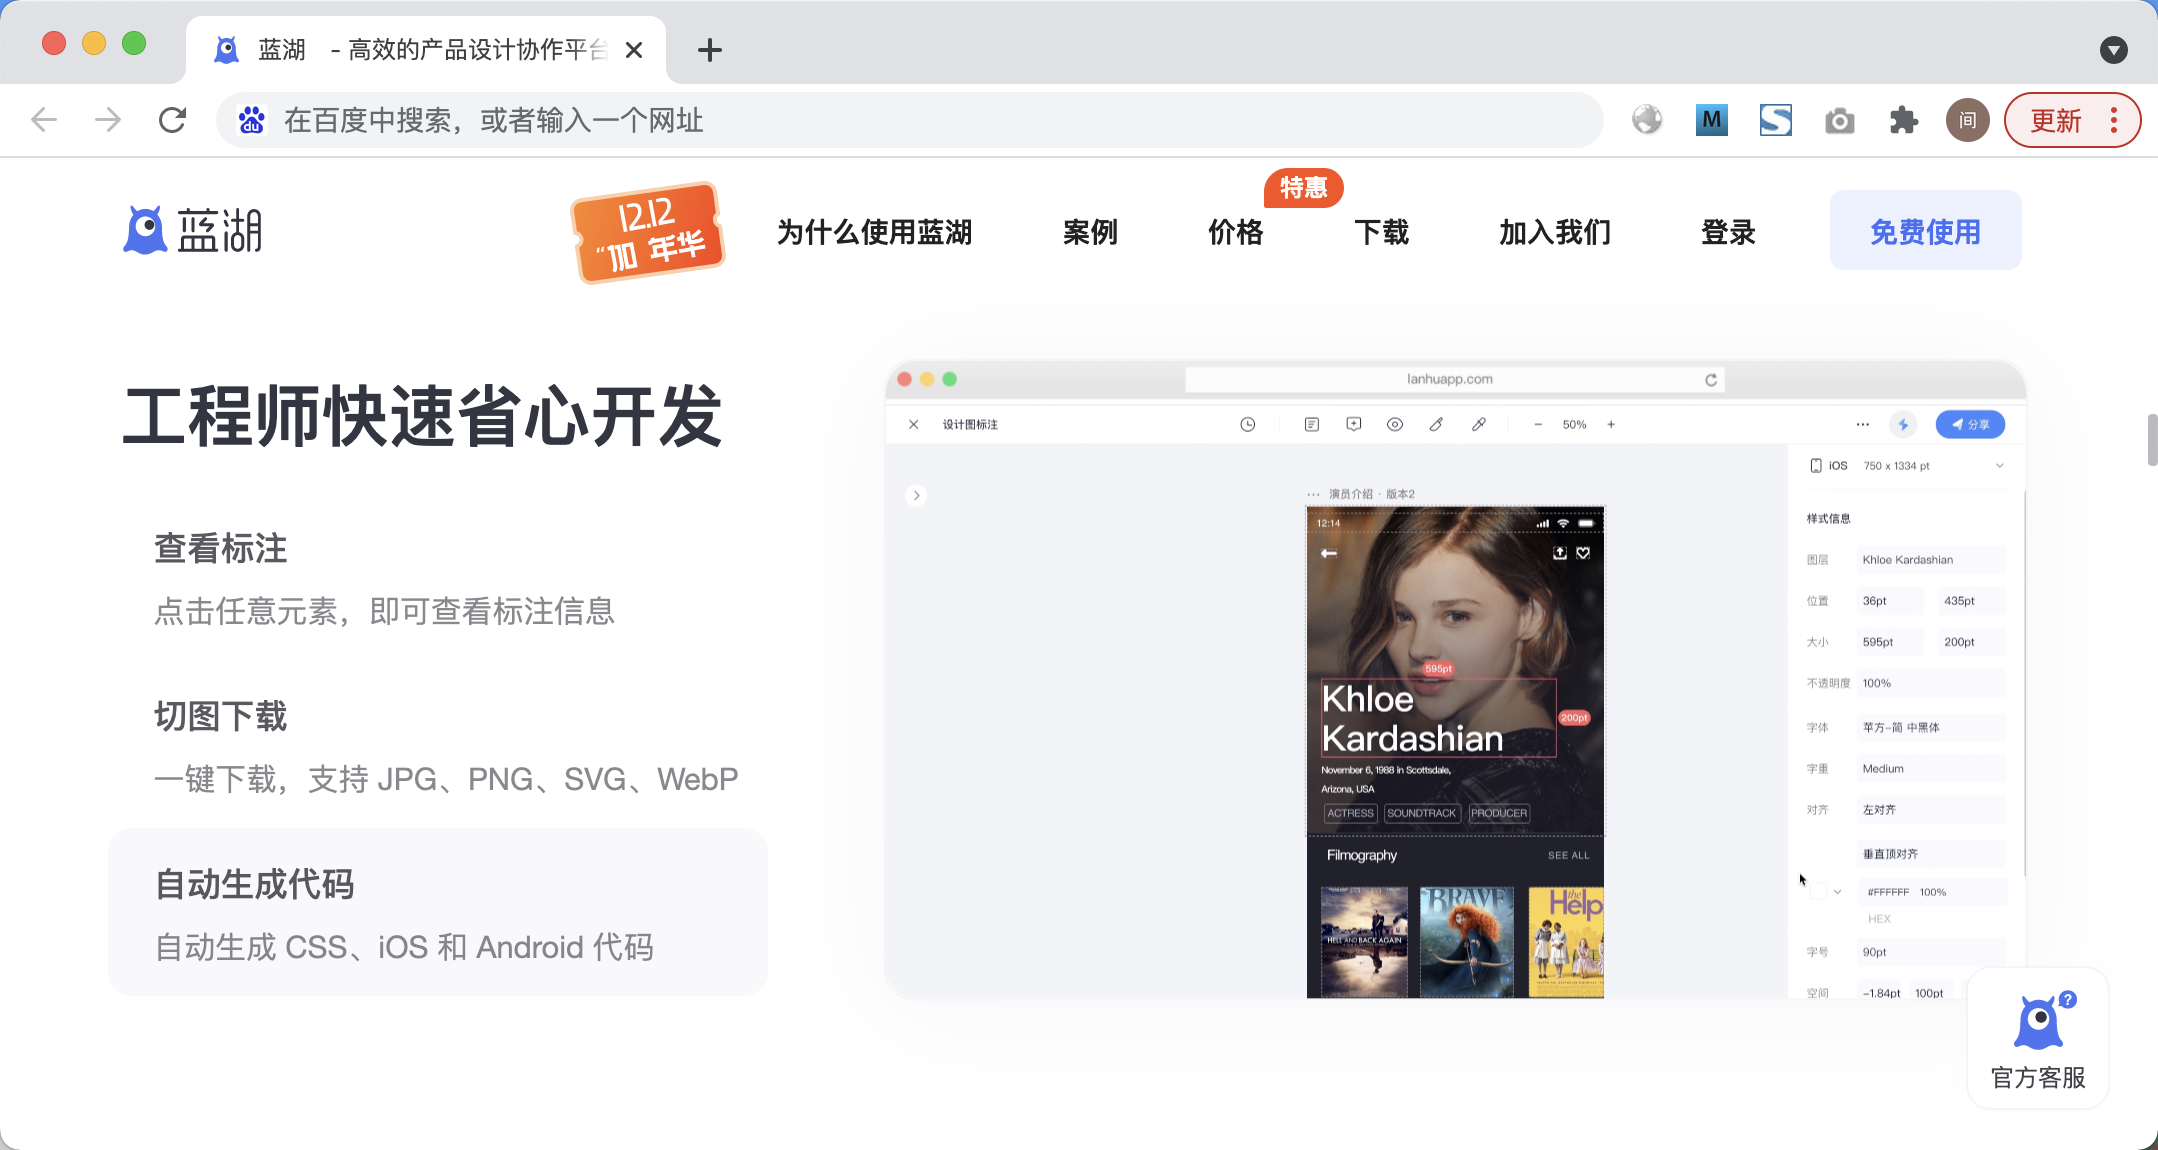Click the 下载 navigation item

[1381, 231]
